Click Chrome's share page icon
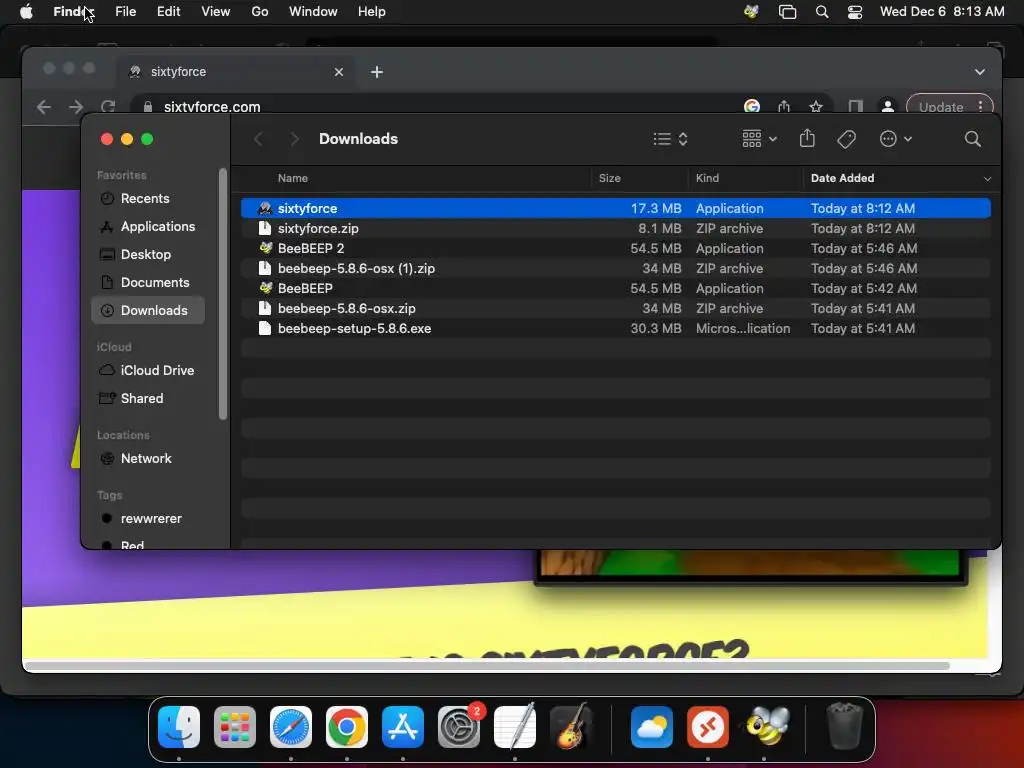Screen dimensions: 1024x768 [x=784, y=106]
